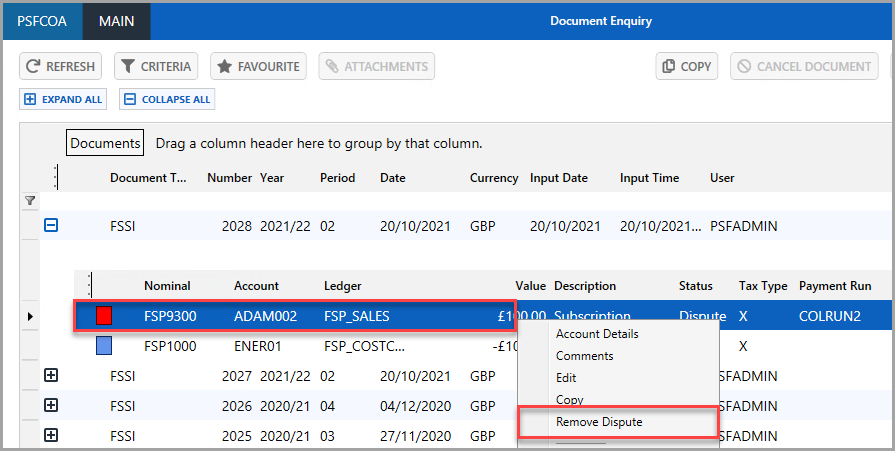
Task: Select the FSP_SALES ledger cell
Action: point(357,316)
